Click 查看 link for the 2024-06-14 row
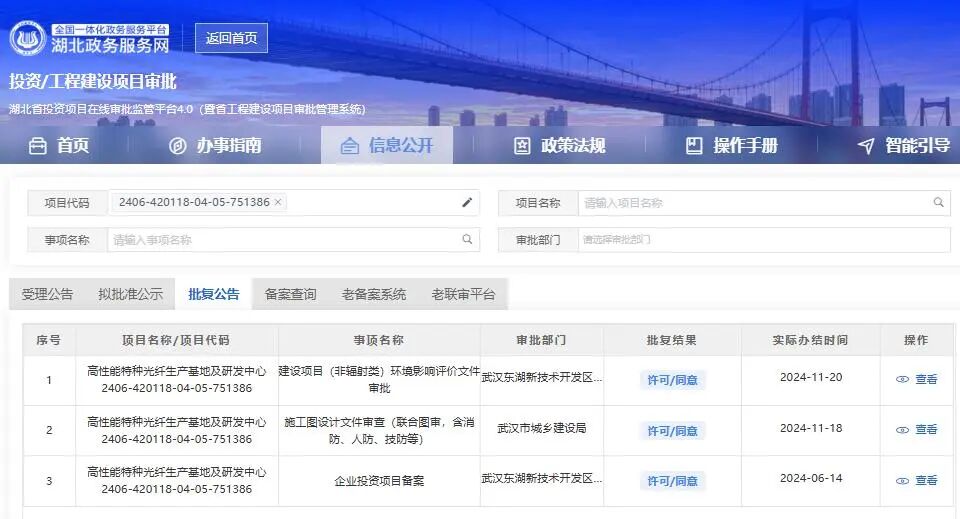 926,480
